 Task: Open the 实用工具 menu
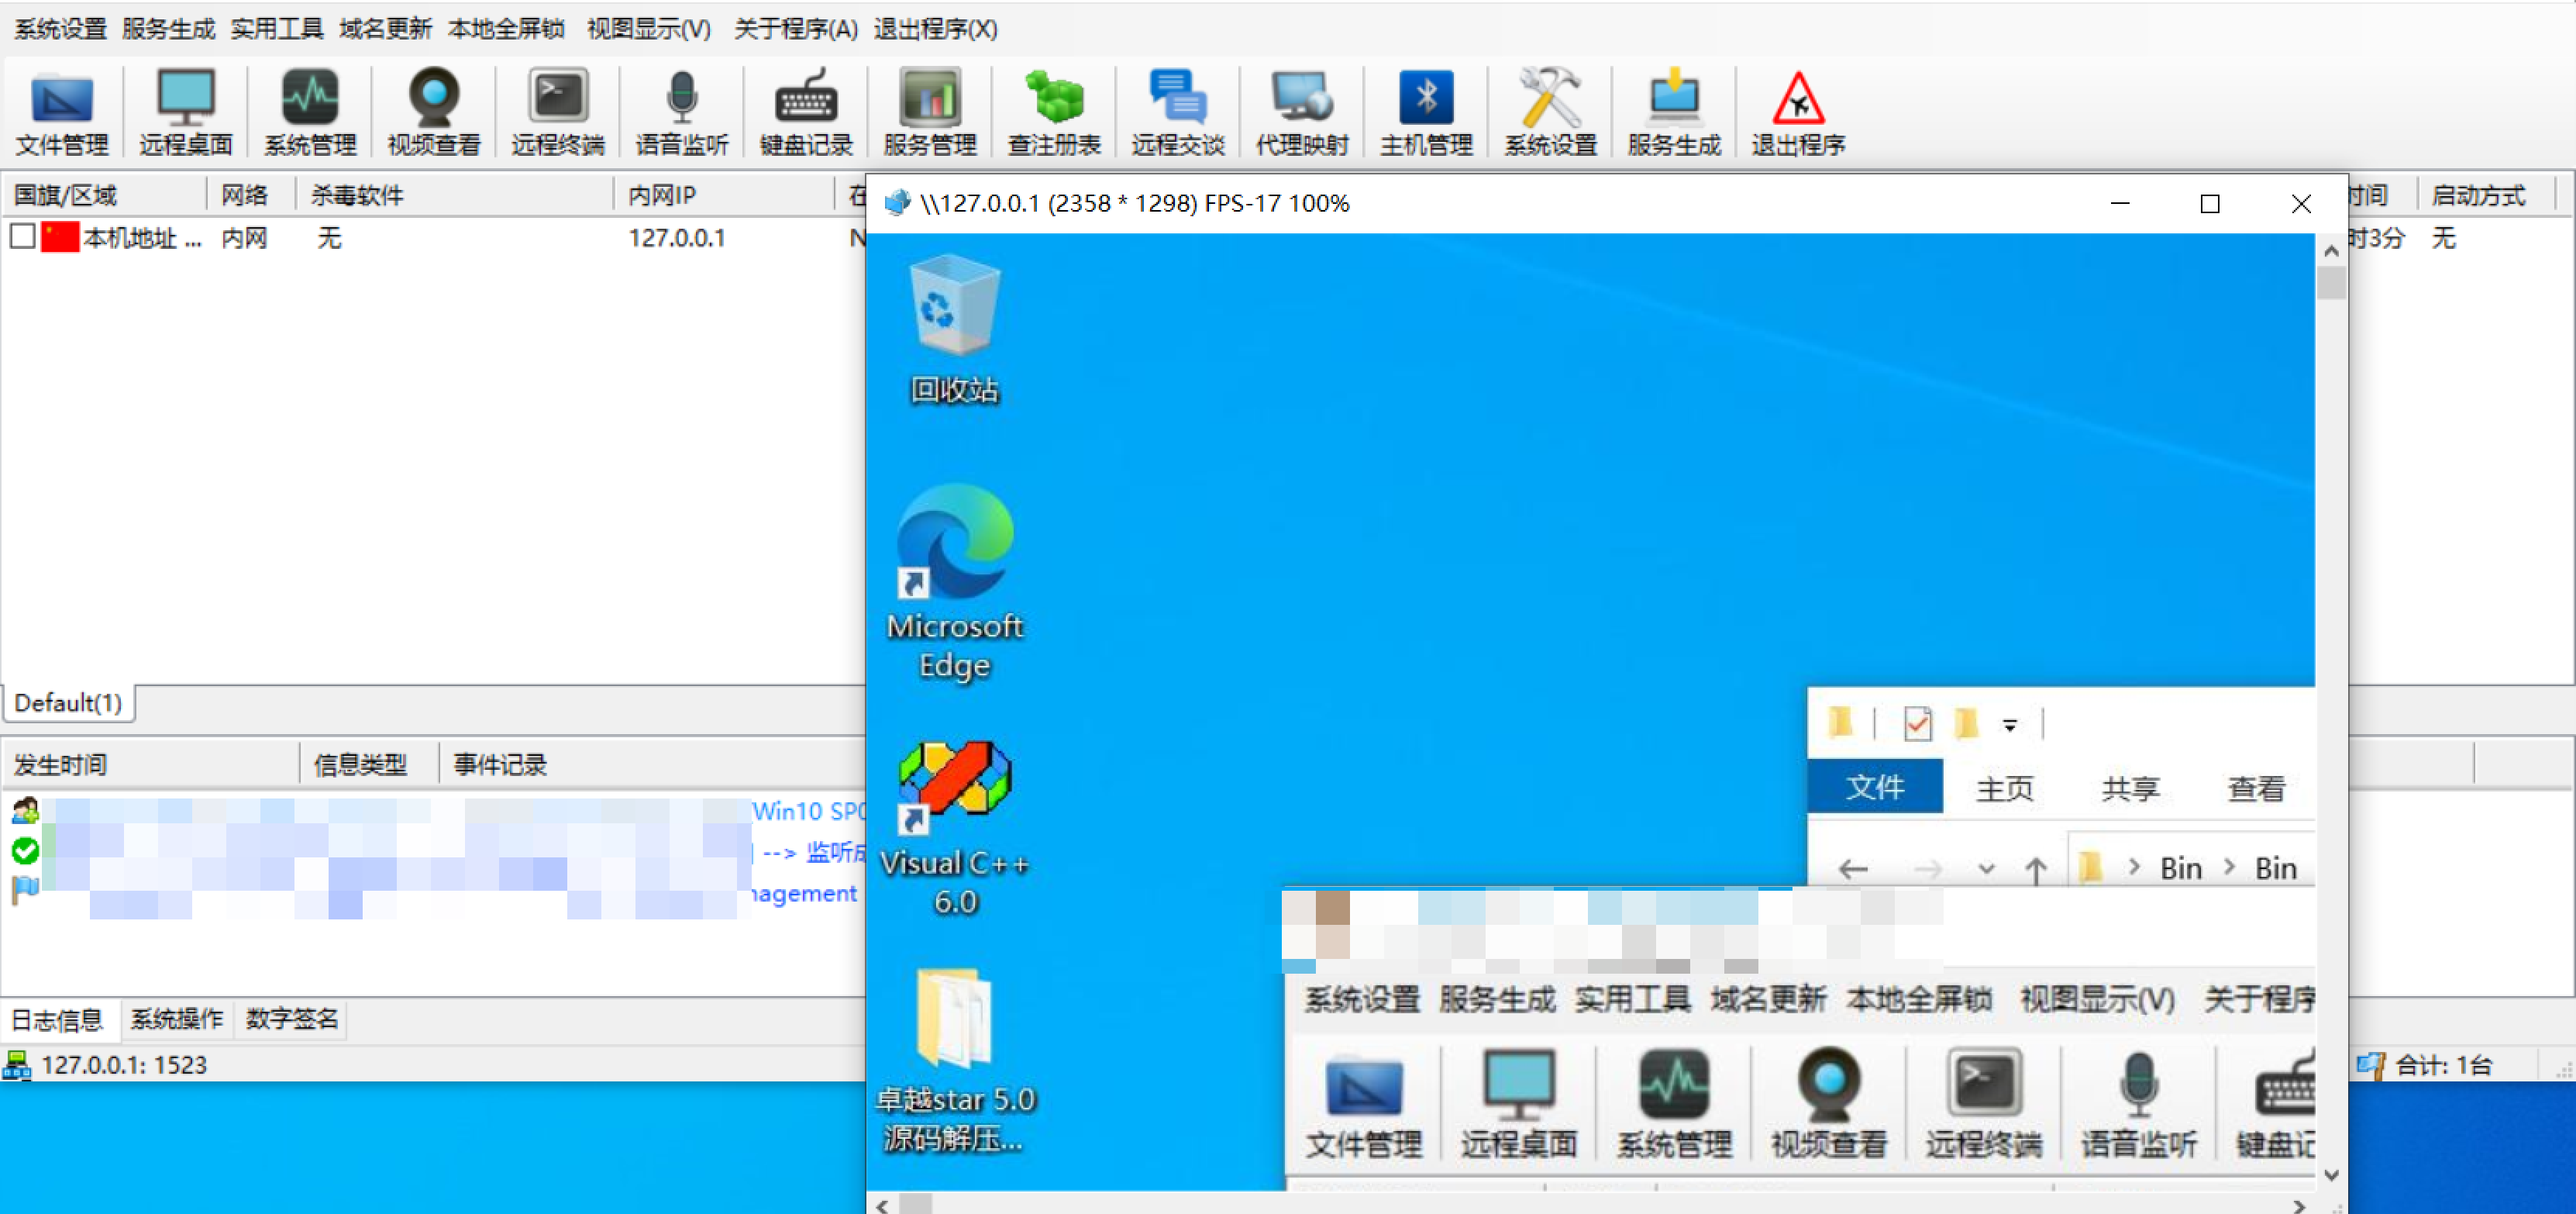[276, 28]
